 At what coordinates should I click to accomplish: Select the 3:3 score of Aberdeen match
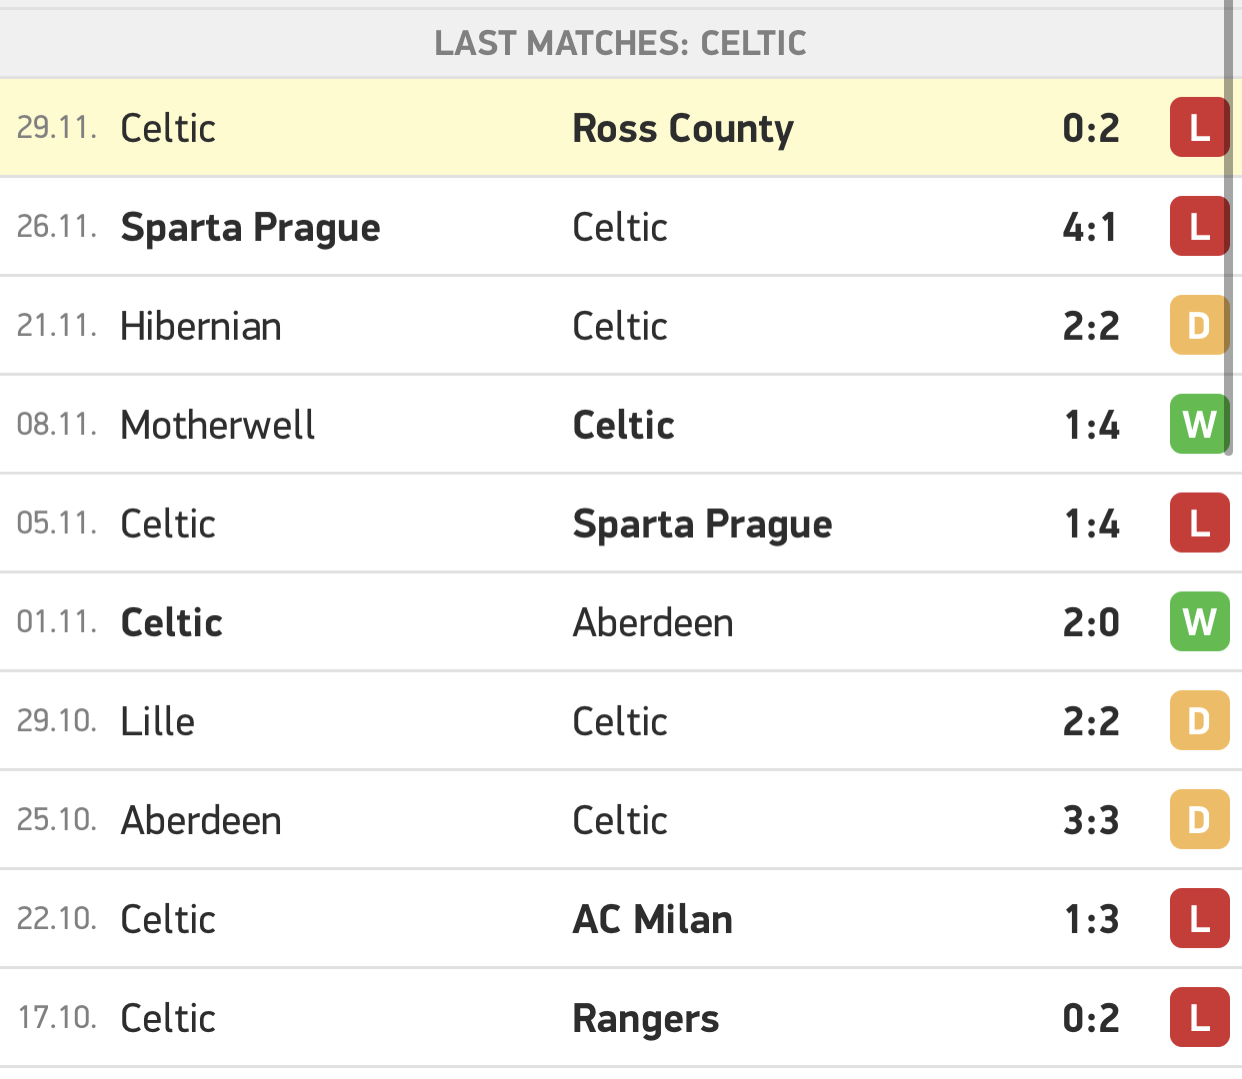(x=1090, y=820)
